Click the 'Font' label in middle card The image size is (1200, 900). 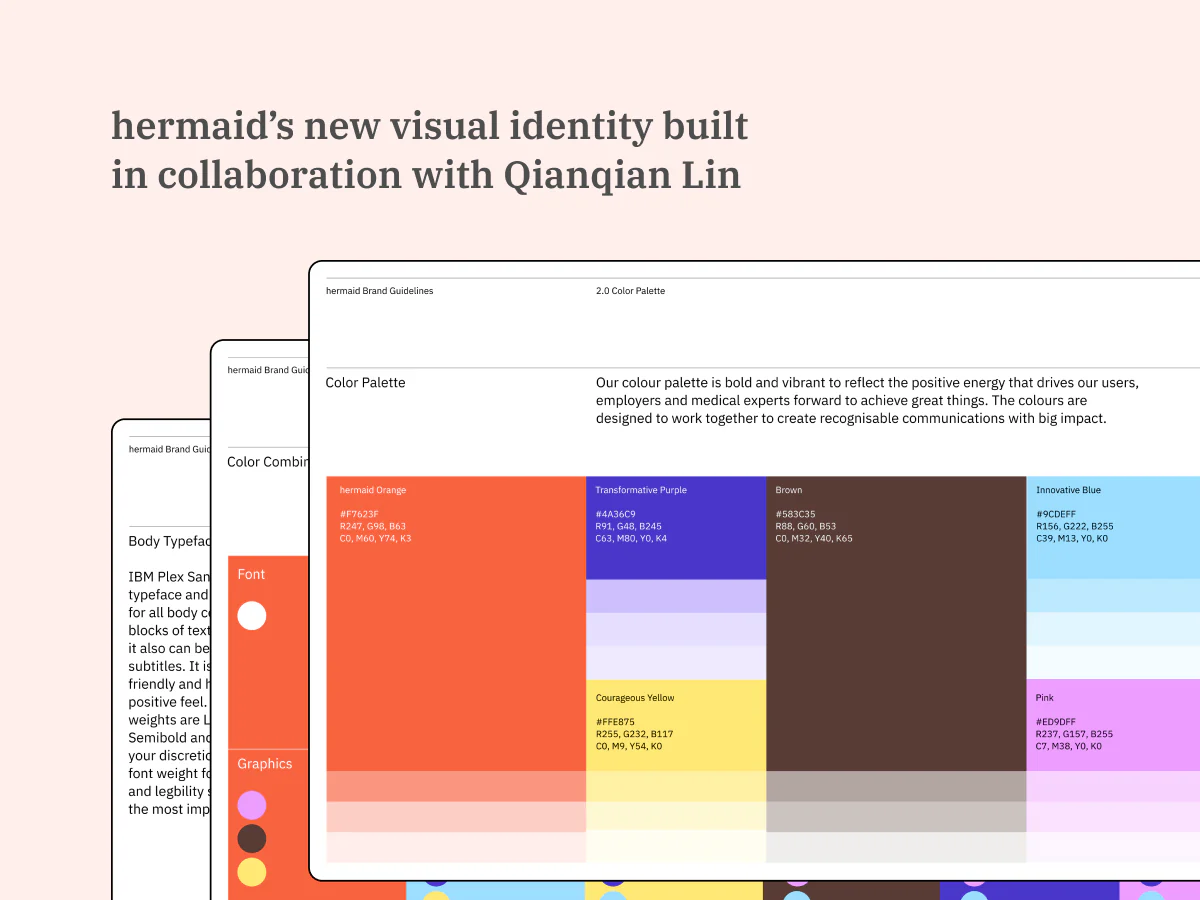(x=251, y=574)
